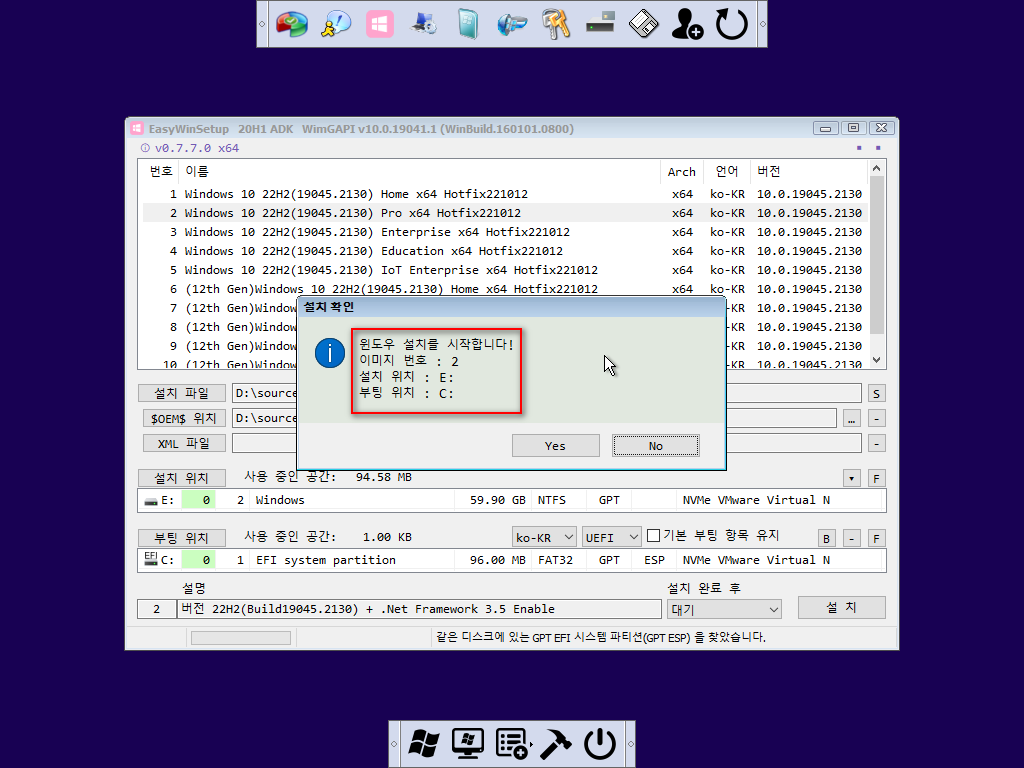Select Windows 10 Education x64 row 4

pos(505,251)
